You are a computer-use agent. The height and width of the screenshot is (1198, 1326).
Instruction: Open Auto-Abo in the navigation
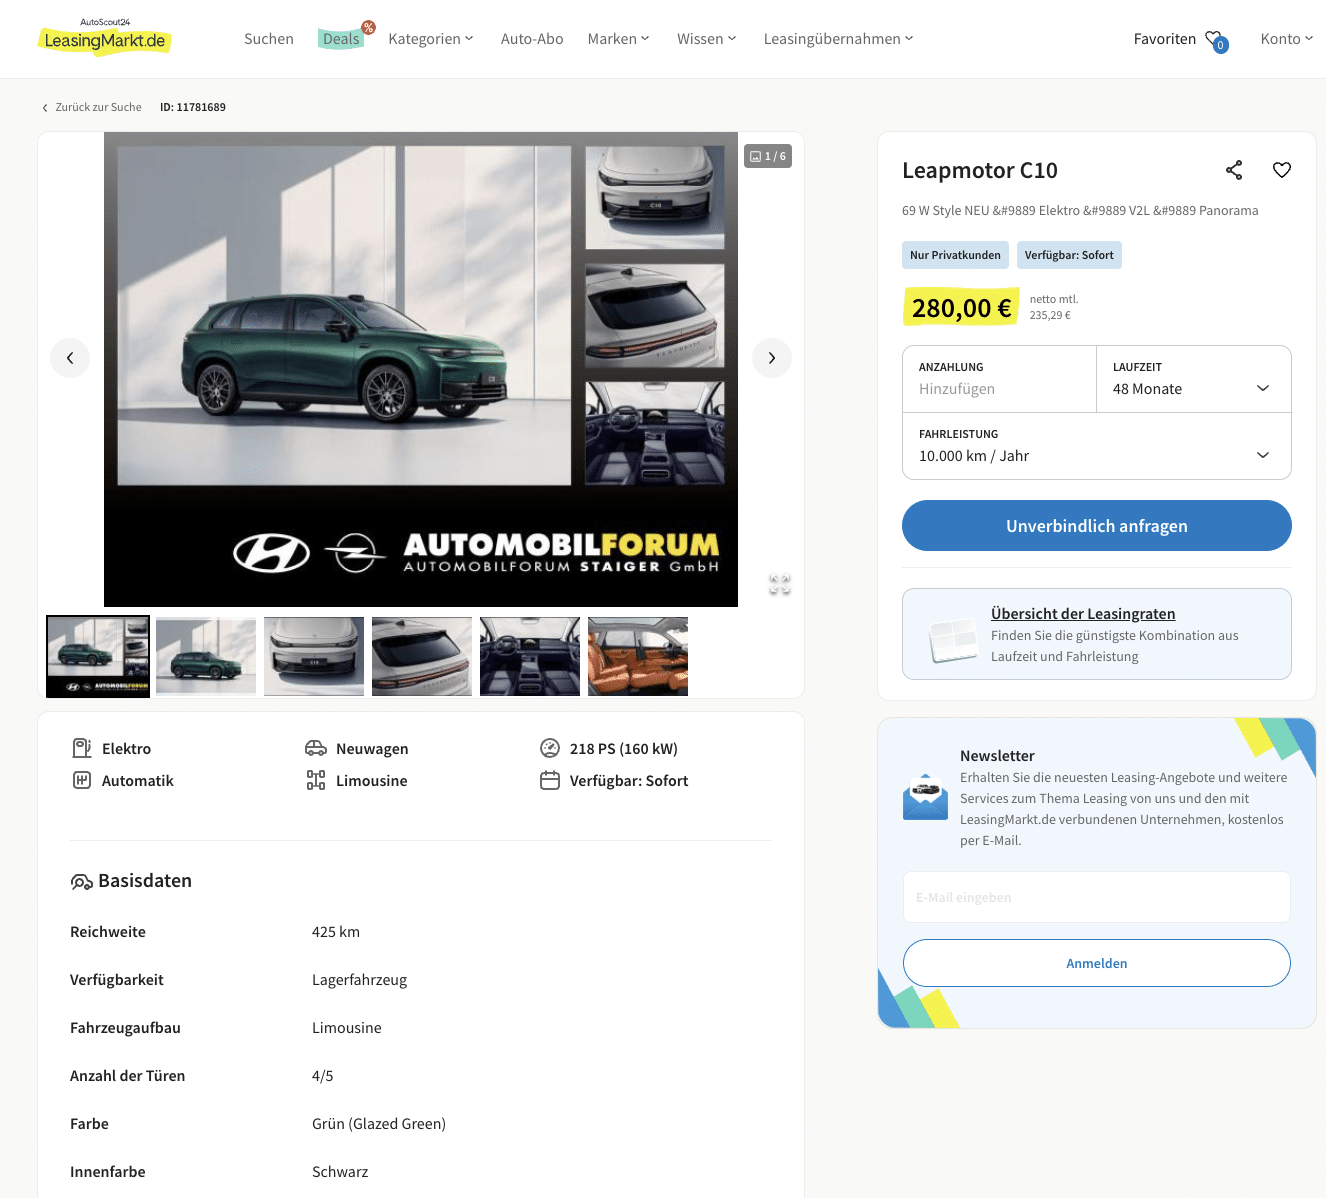click(x=532, y=39)
